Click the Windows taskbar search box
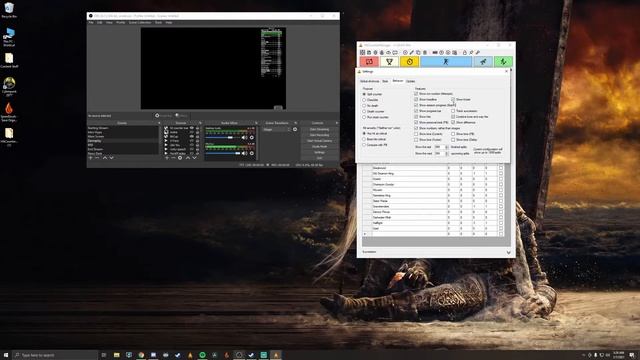 click(x=55, y=355)
